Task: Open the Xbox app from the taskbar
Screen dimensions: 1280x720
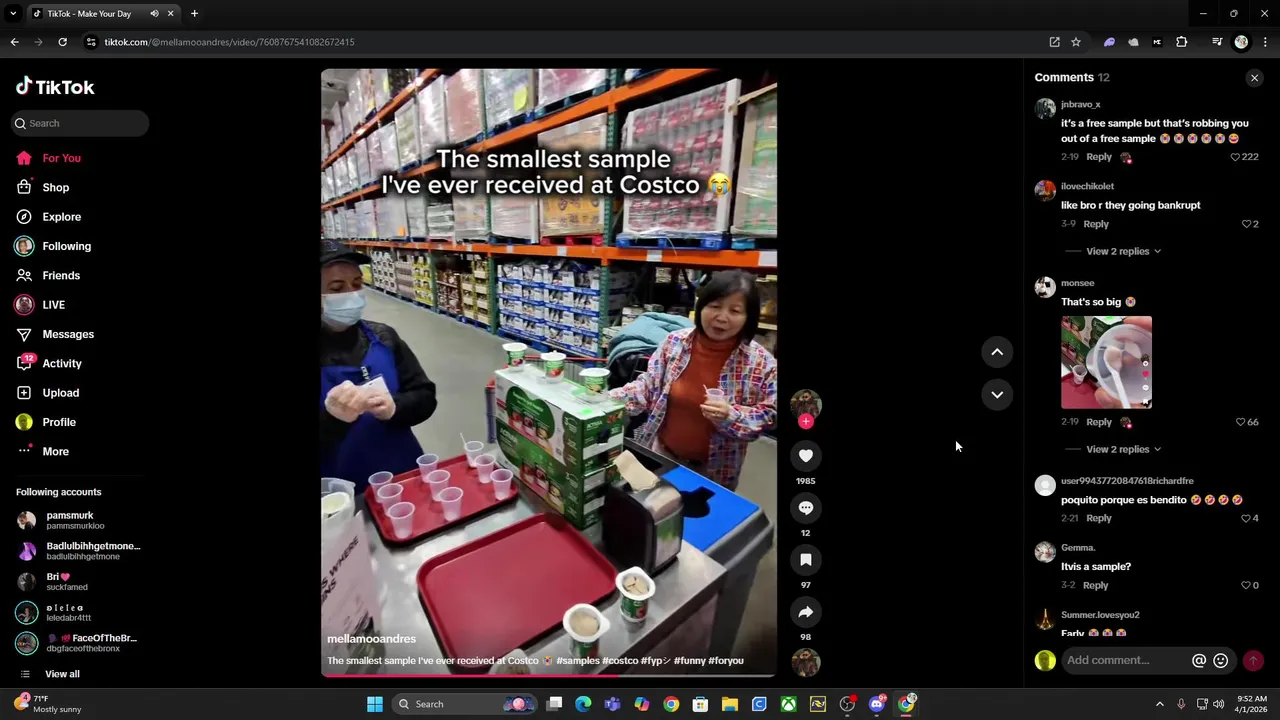Action: (789, 704)
